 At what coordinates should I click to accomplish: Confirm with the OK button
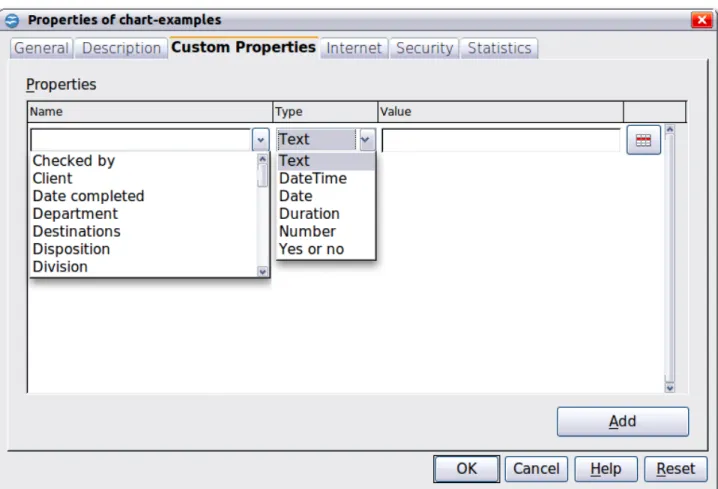coord(467,468)
